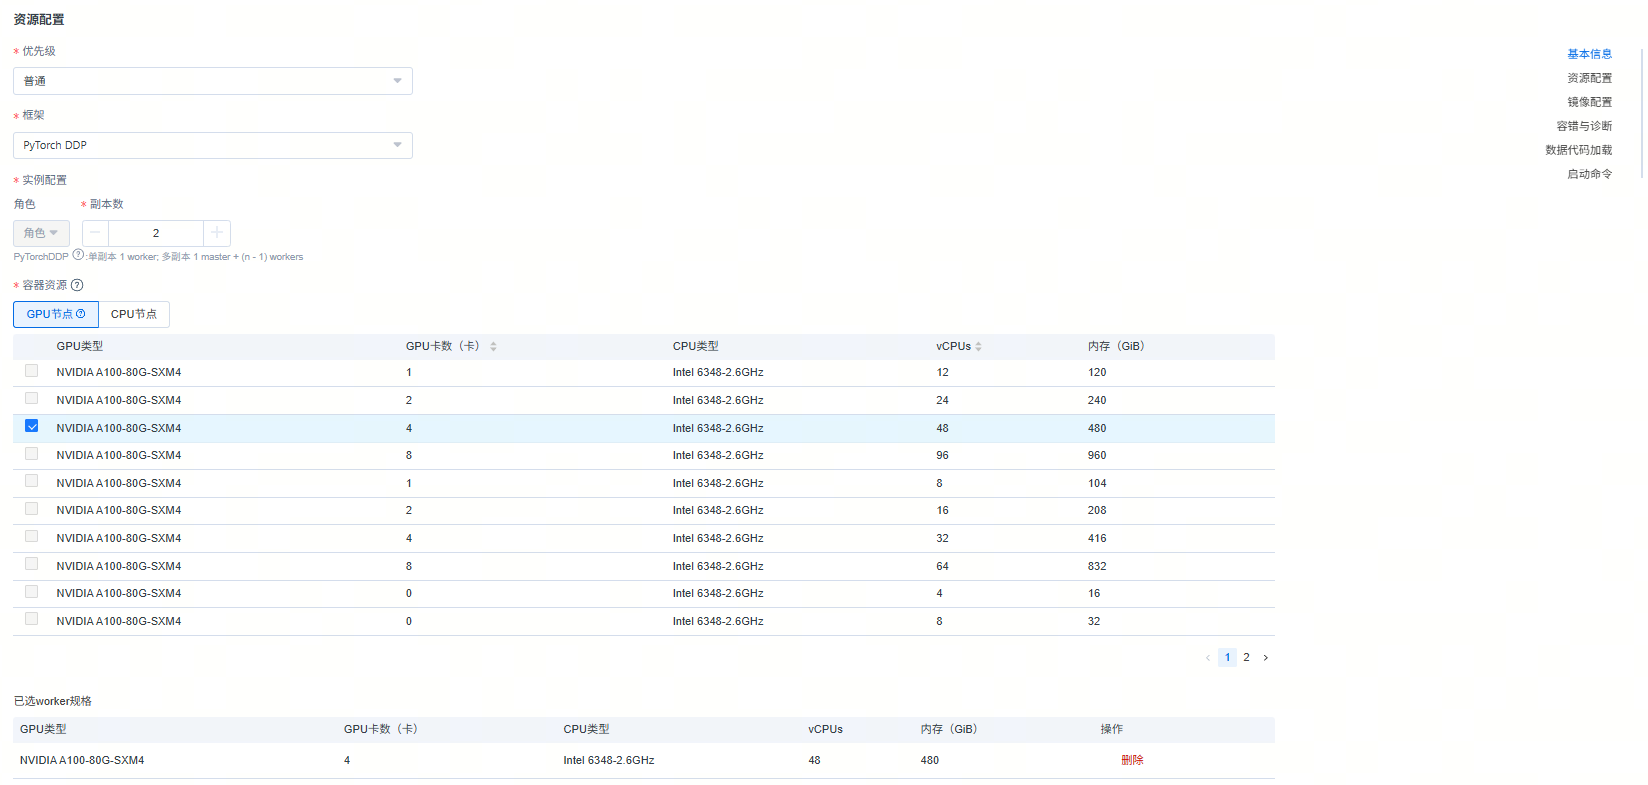The height and width of the screenshot is (785, 1648).
Task: Navigate to 启动命令 anchor link
Action: pyautogui.click(x=1589, y=174)
